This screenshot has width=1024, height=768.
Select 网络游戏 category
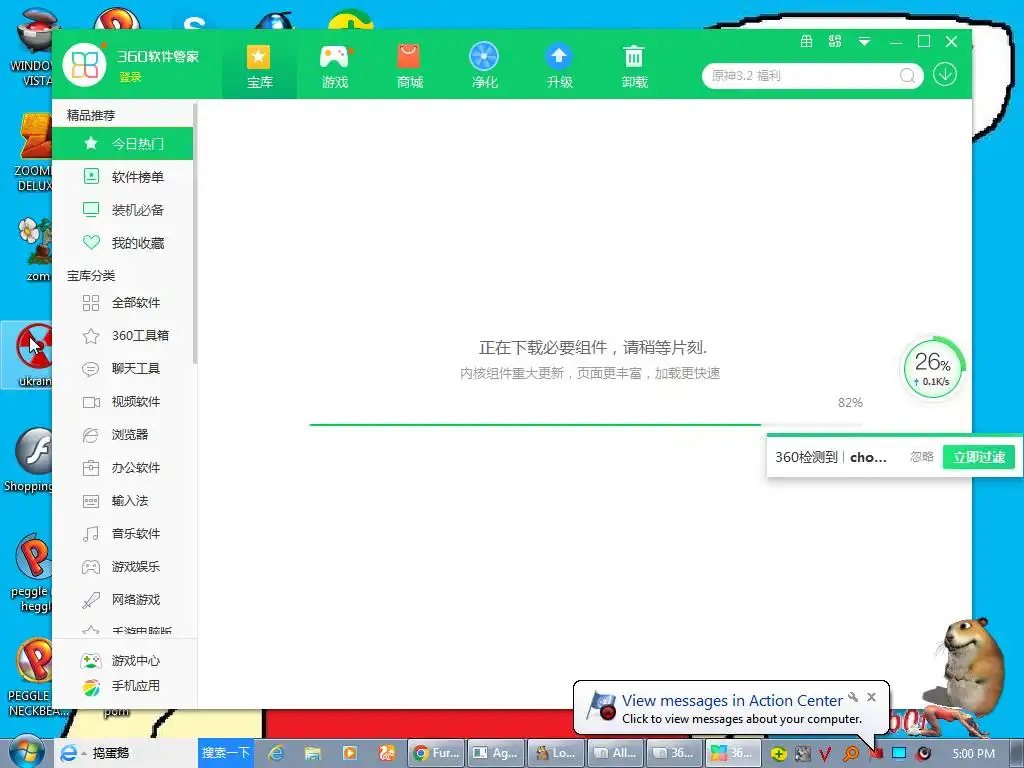pyautogui.click(x=123, y=600)
